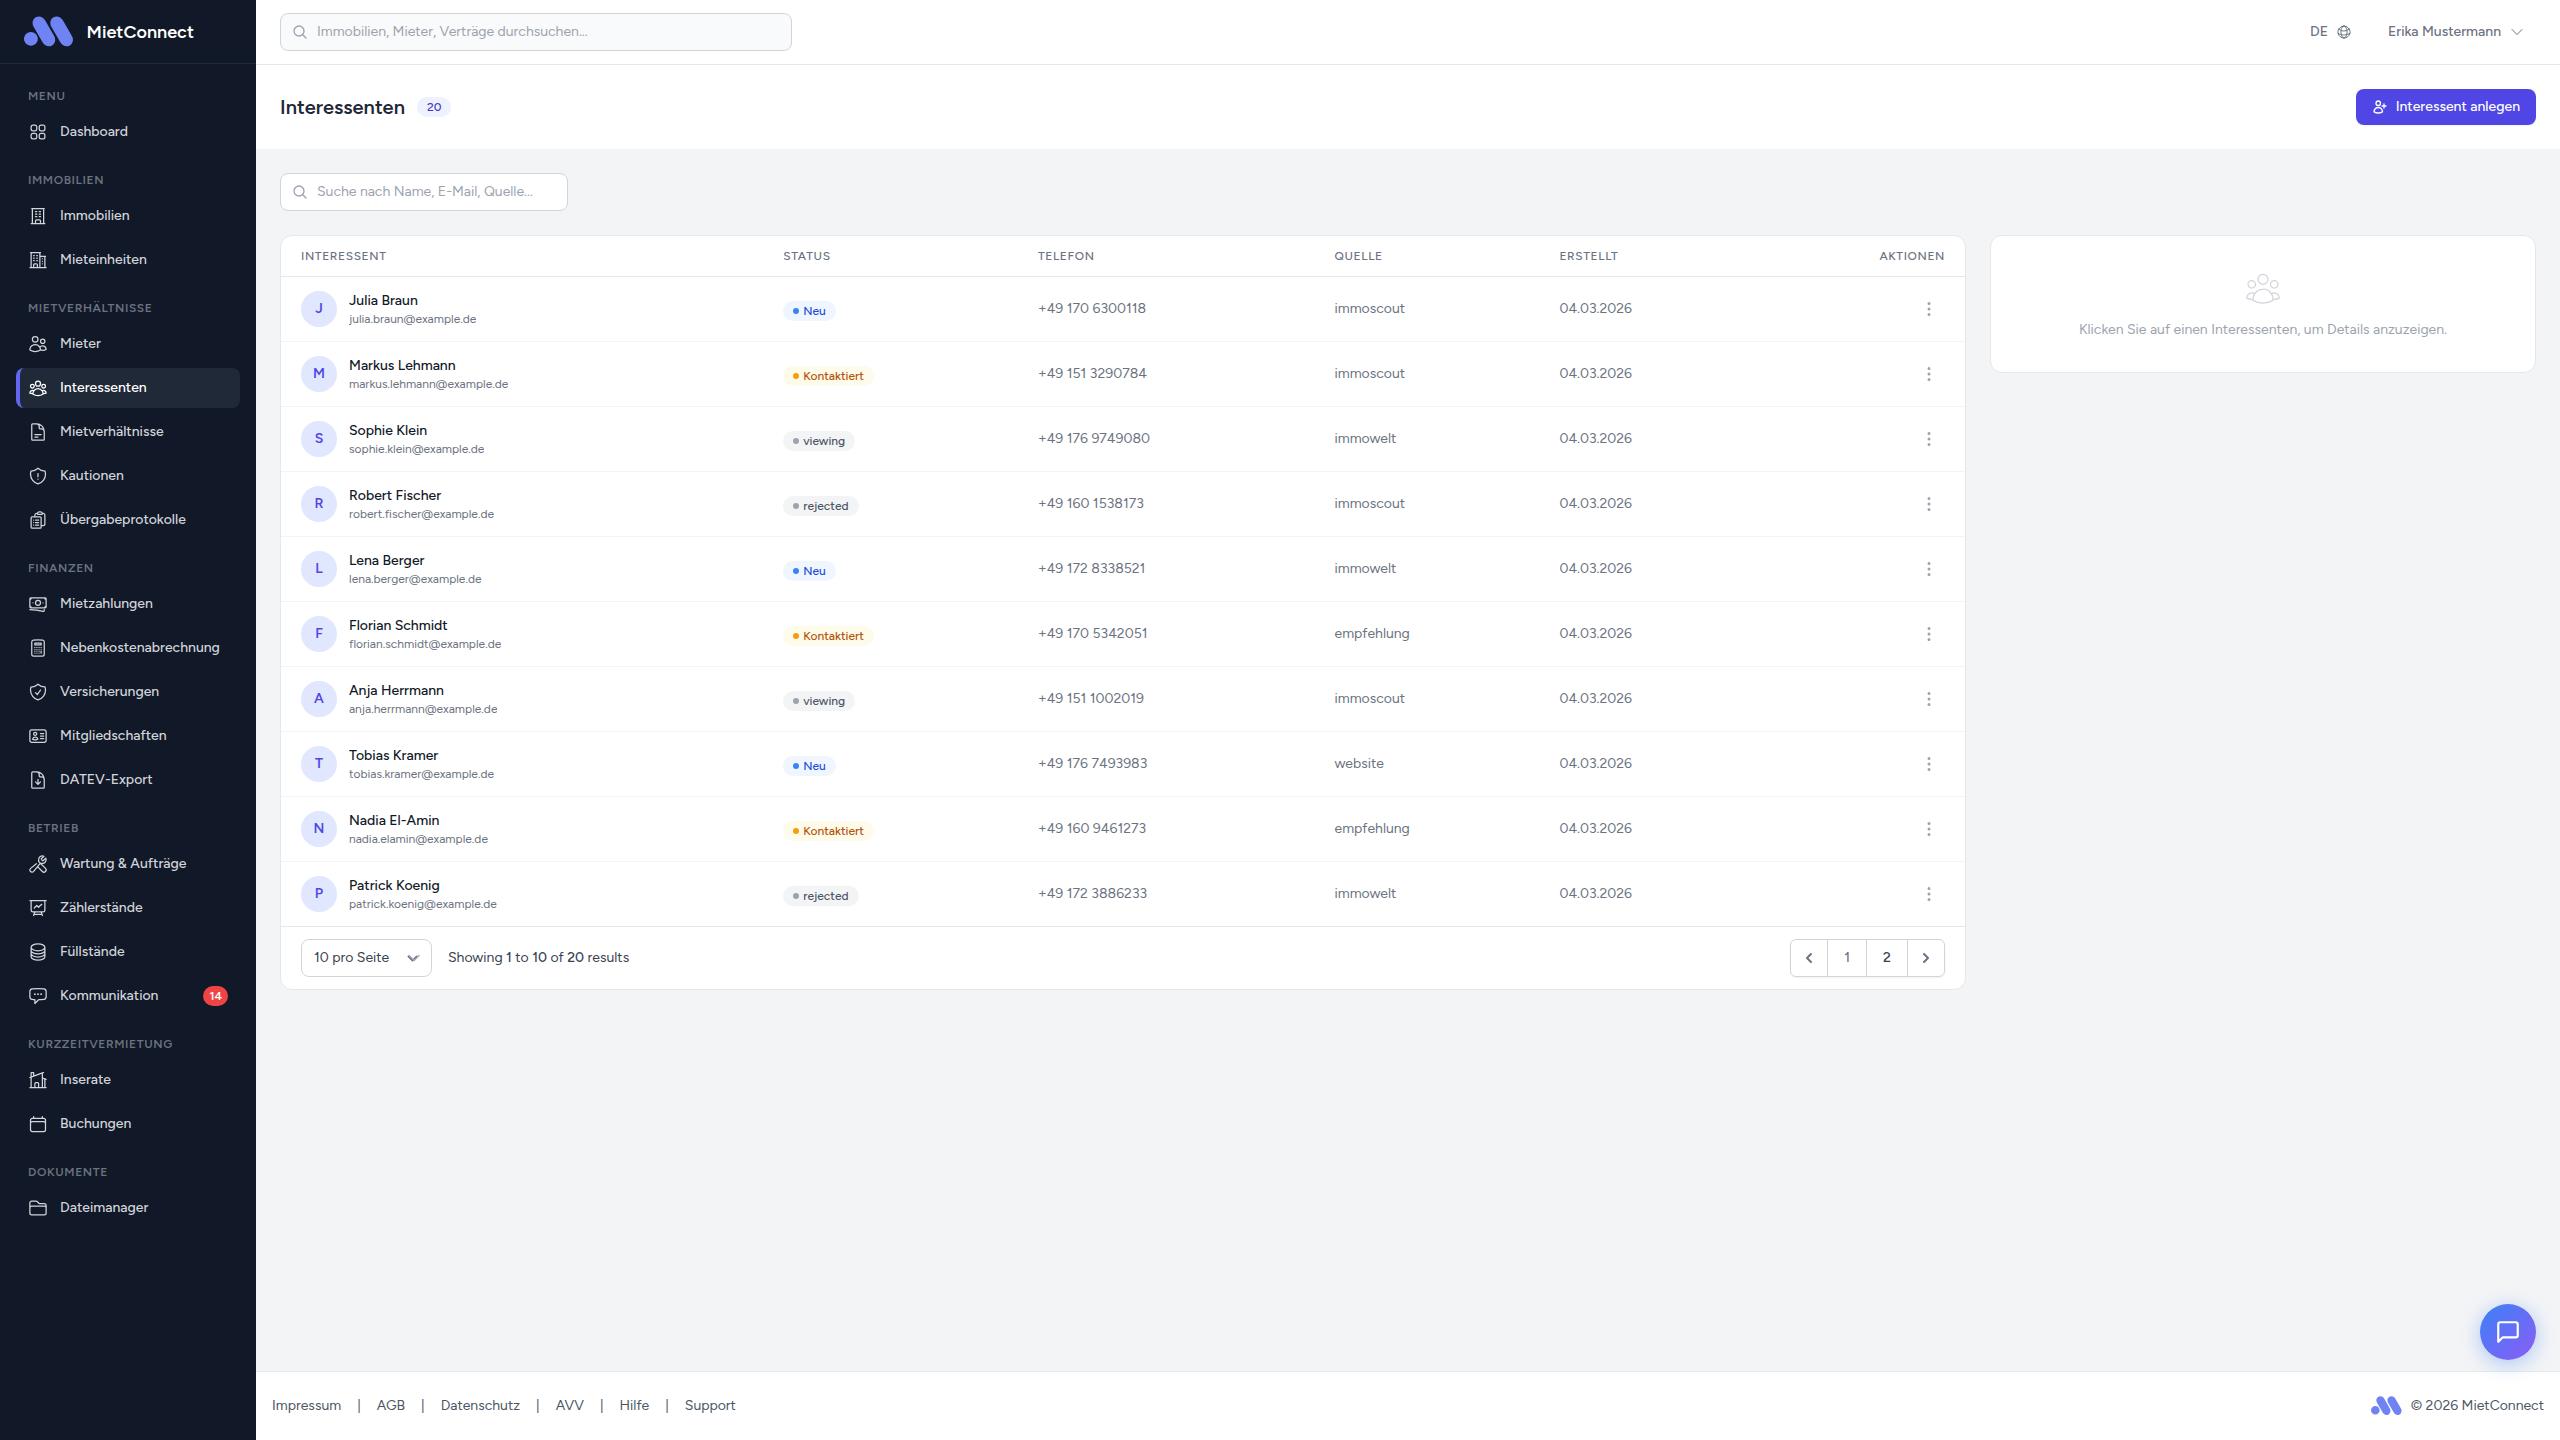
Task: Open Mietzahlungen in the sidebar
Action: [106, 604]
